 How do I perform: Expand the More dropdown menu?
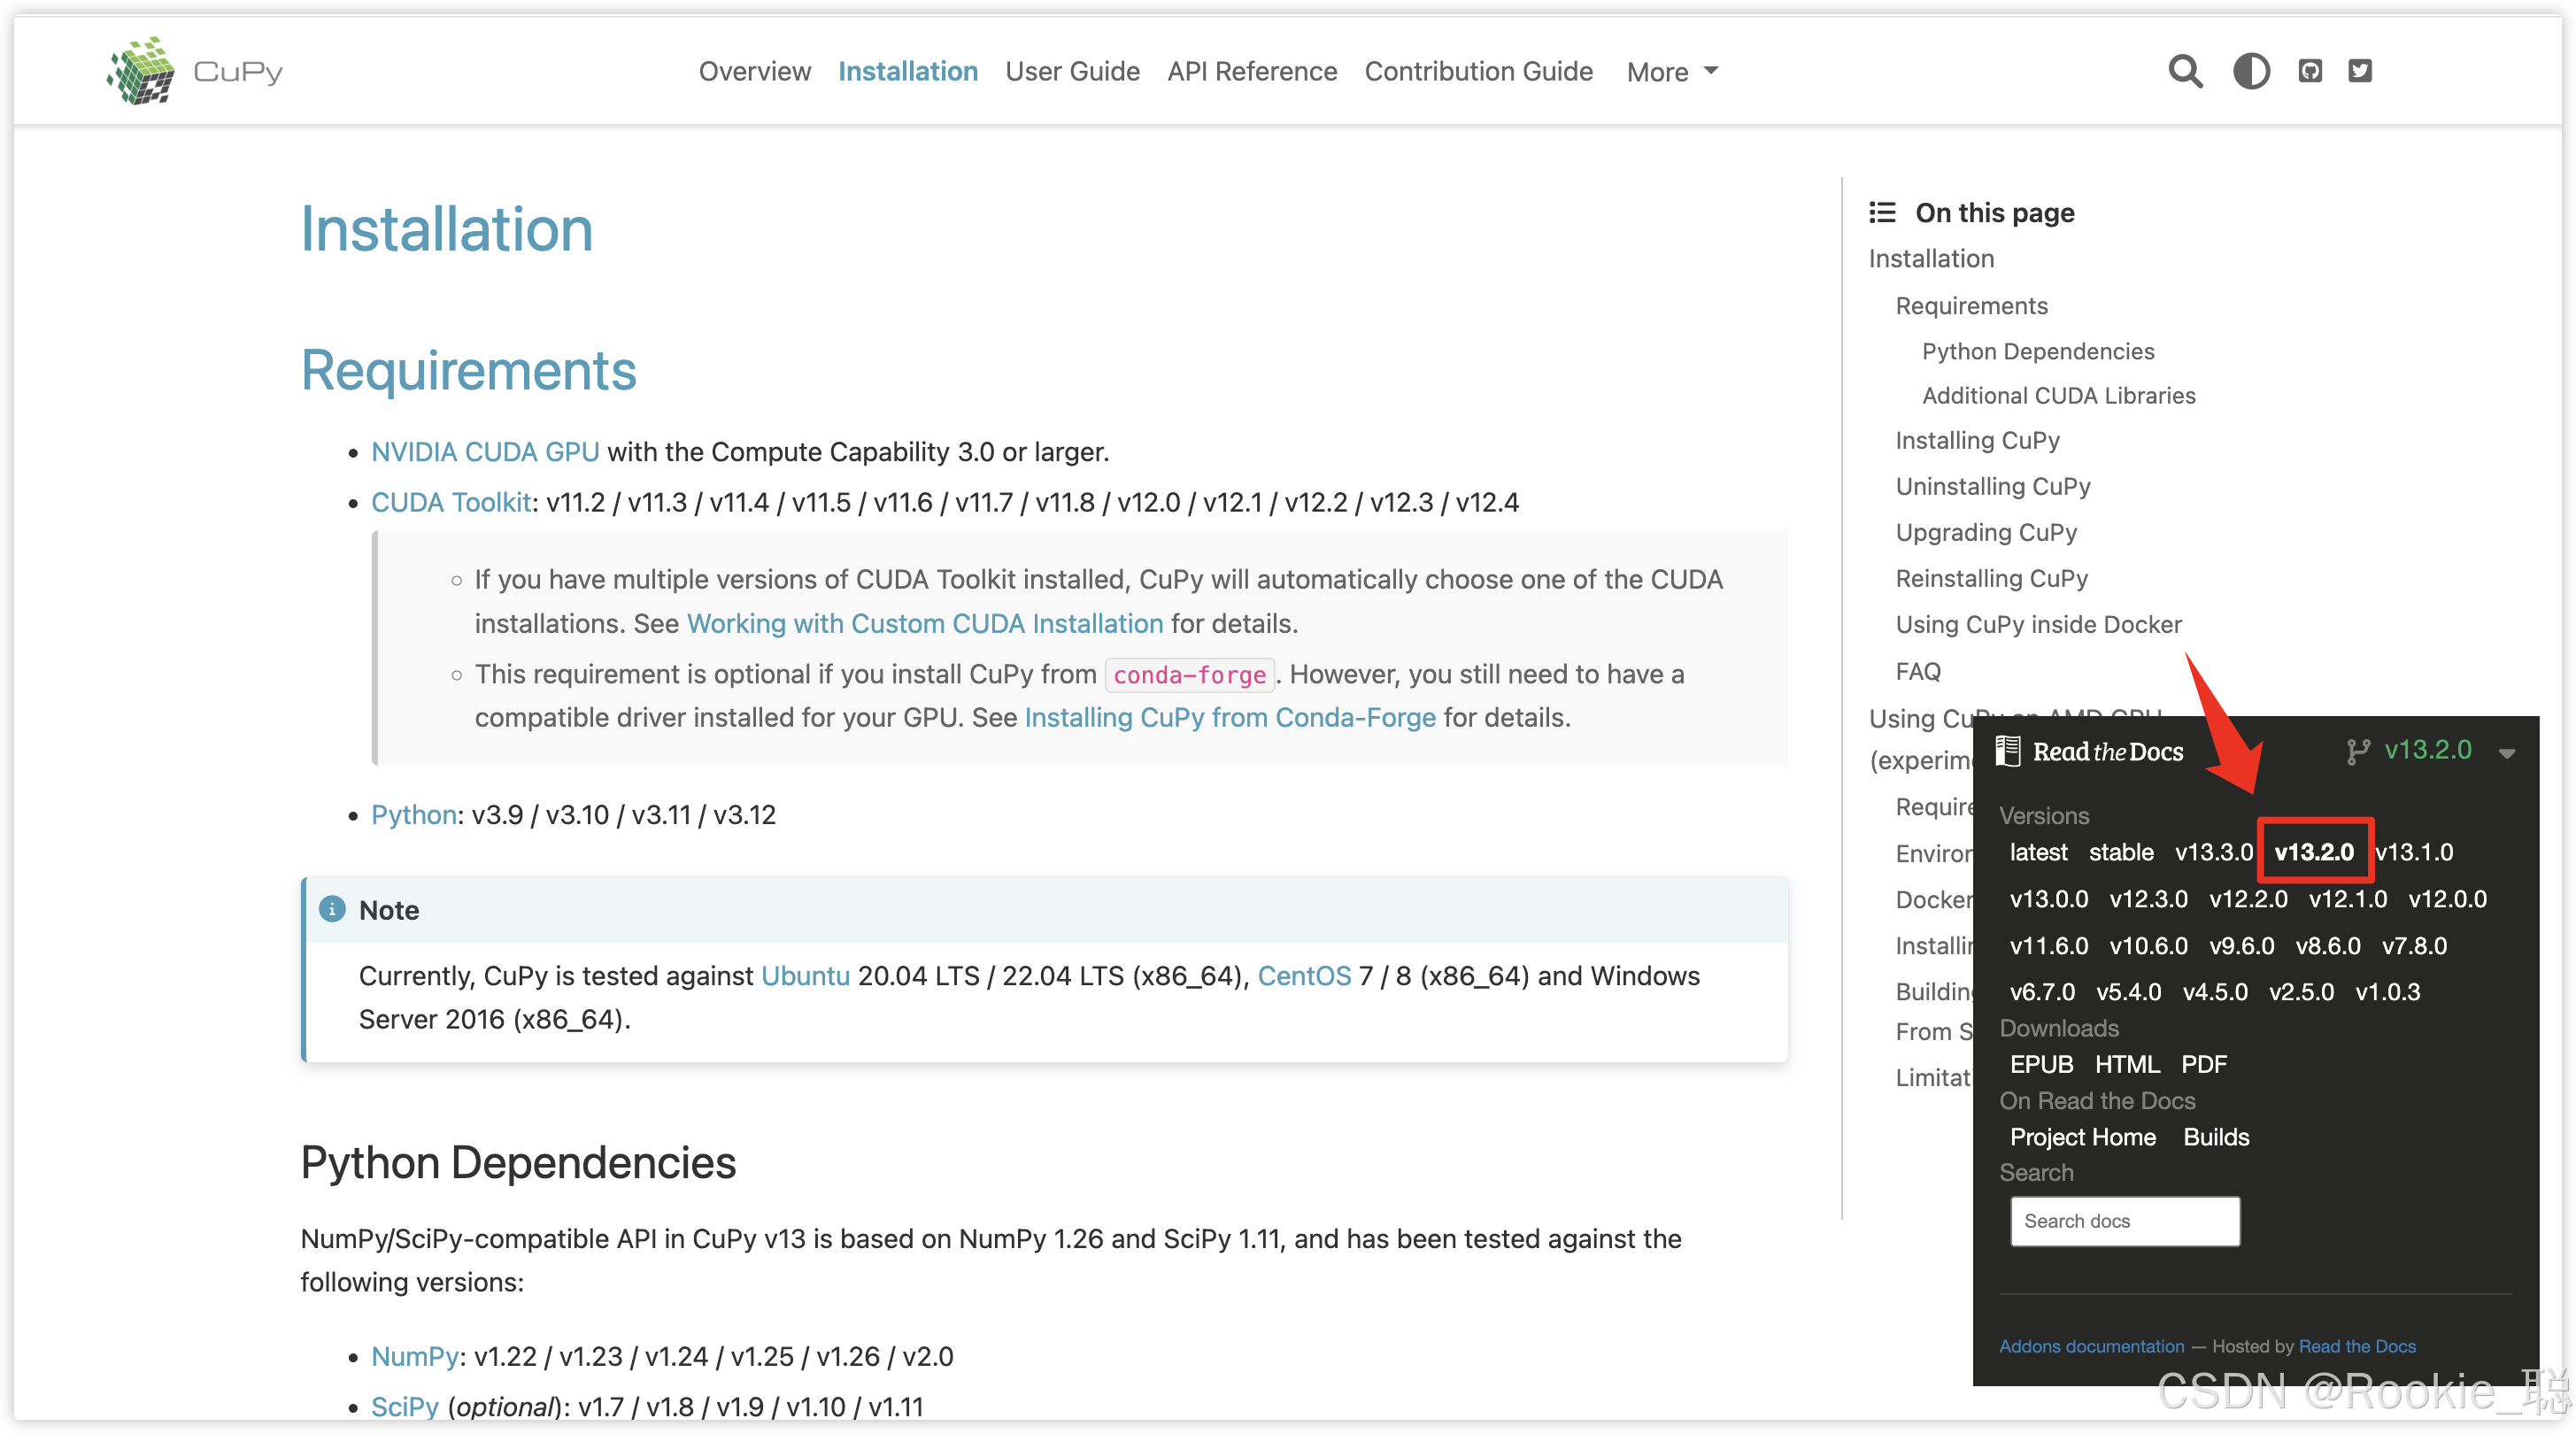[x=1672, y=72]
